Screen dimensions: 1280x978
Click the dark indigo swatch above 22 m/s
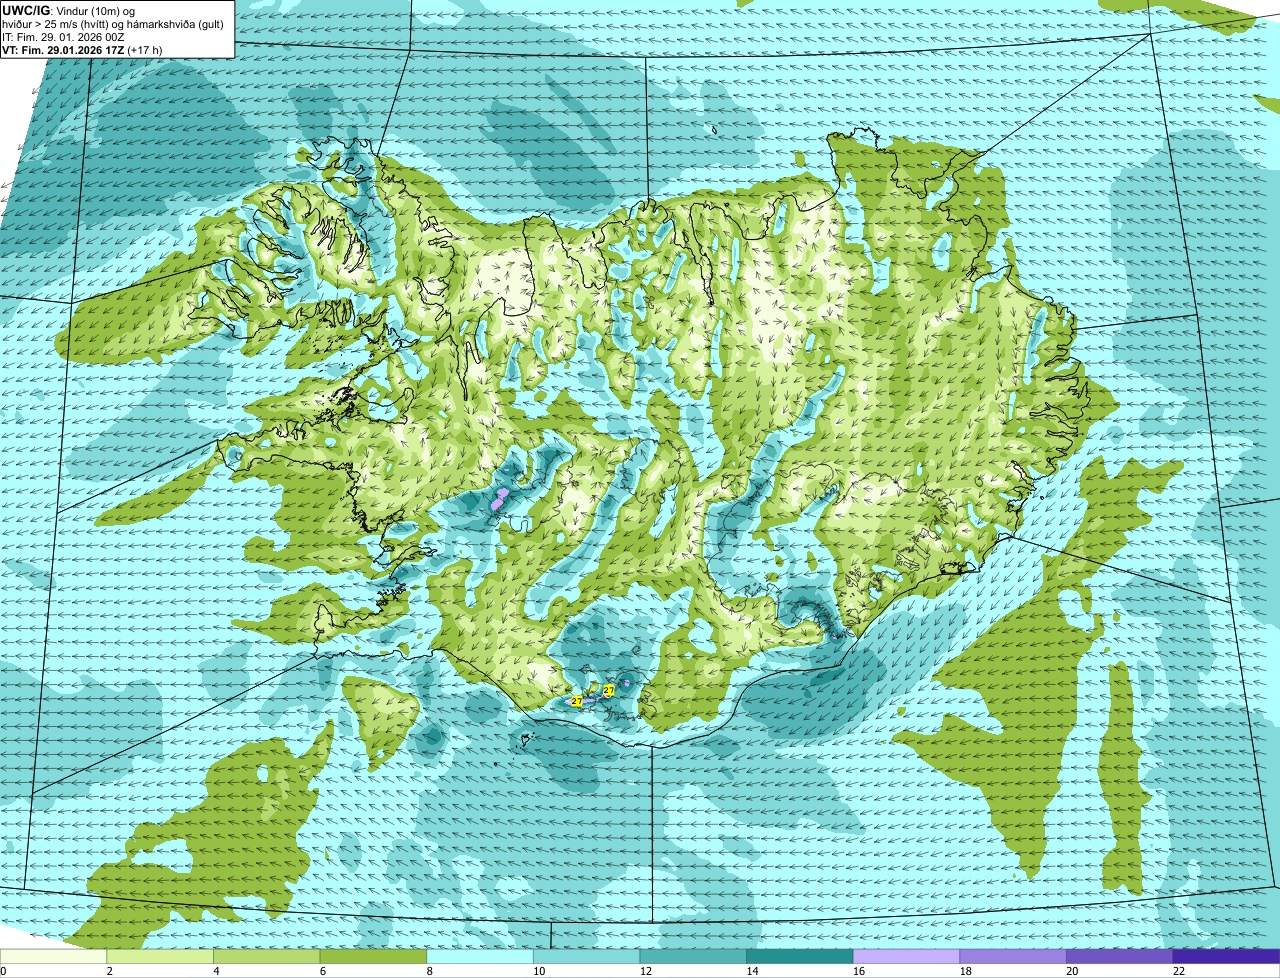point(1227,957)
